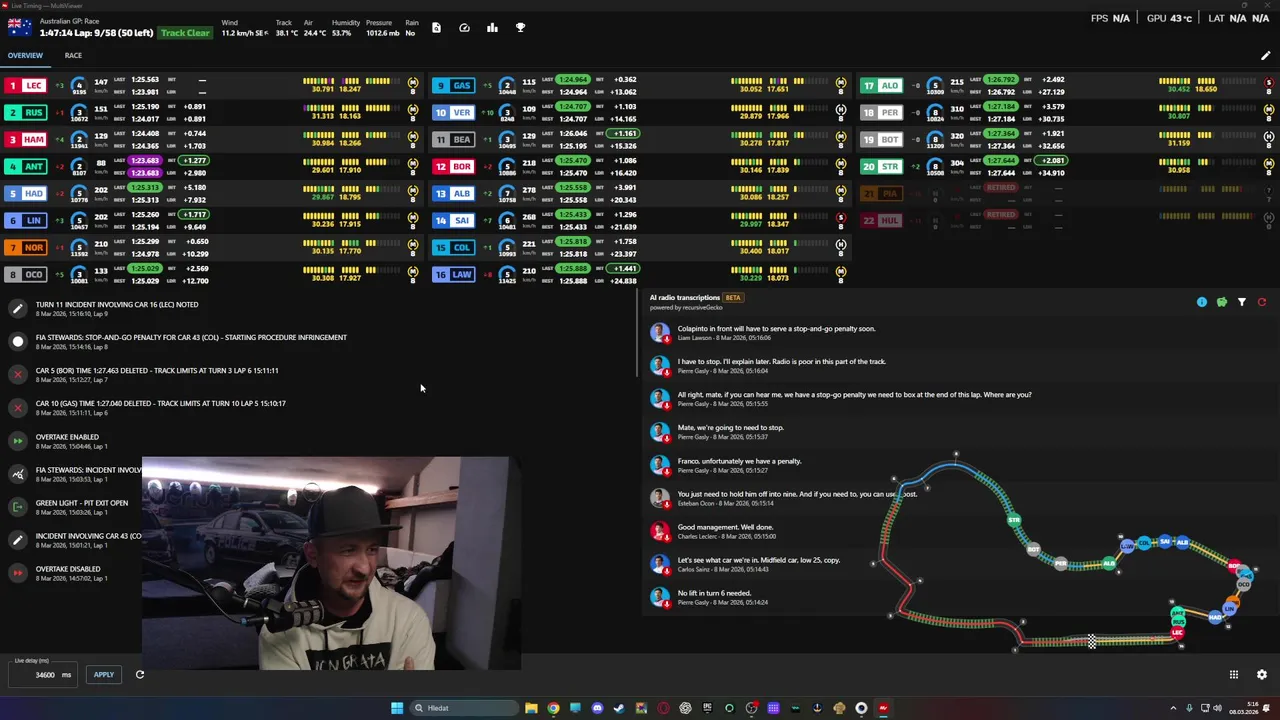Click the reload icon next to APPLY
The width and height of the screenshot is (1280, 720).
(x=140, y=674)
